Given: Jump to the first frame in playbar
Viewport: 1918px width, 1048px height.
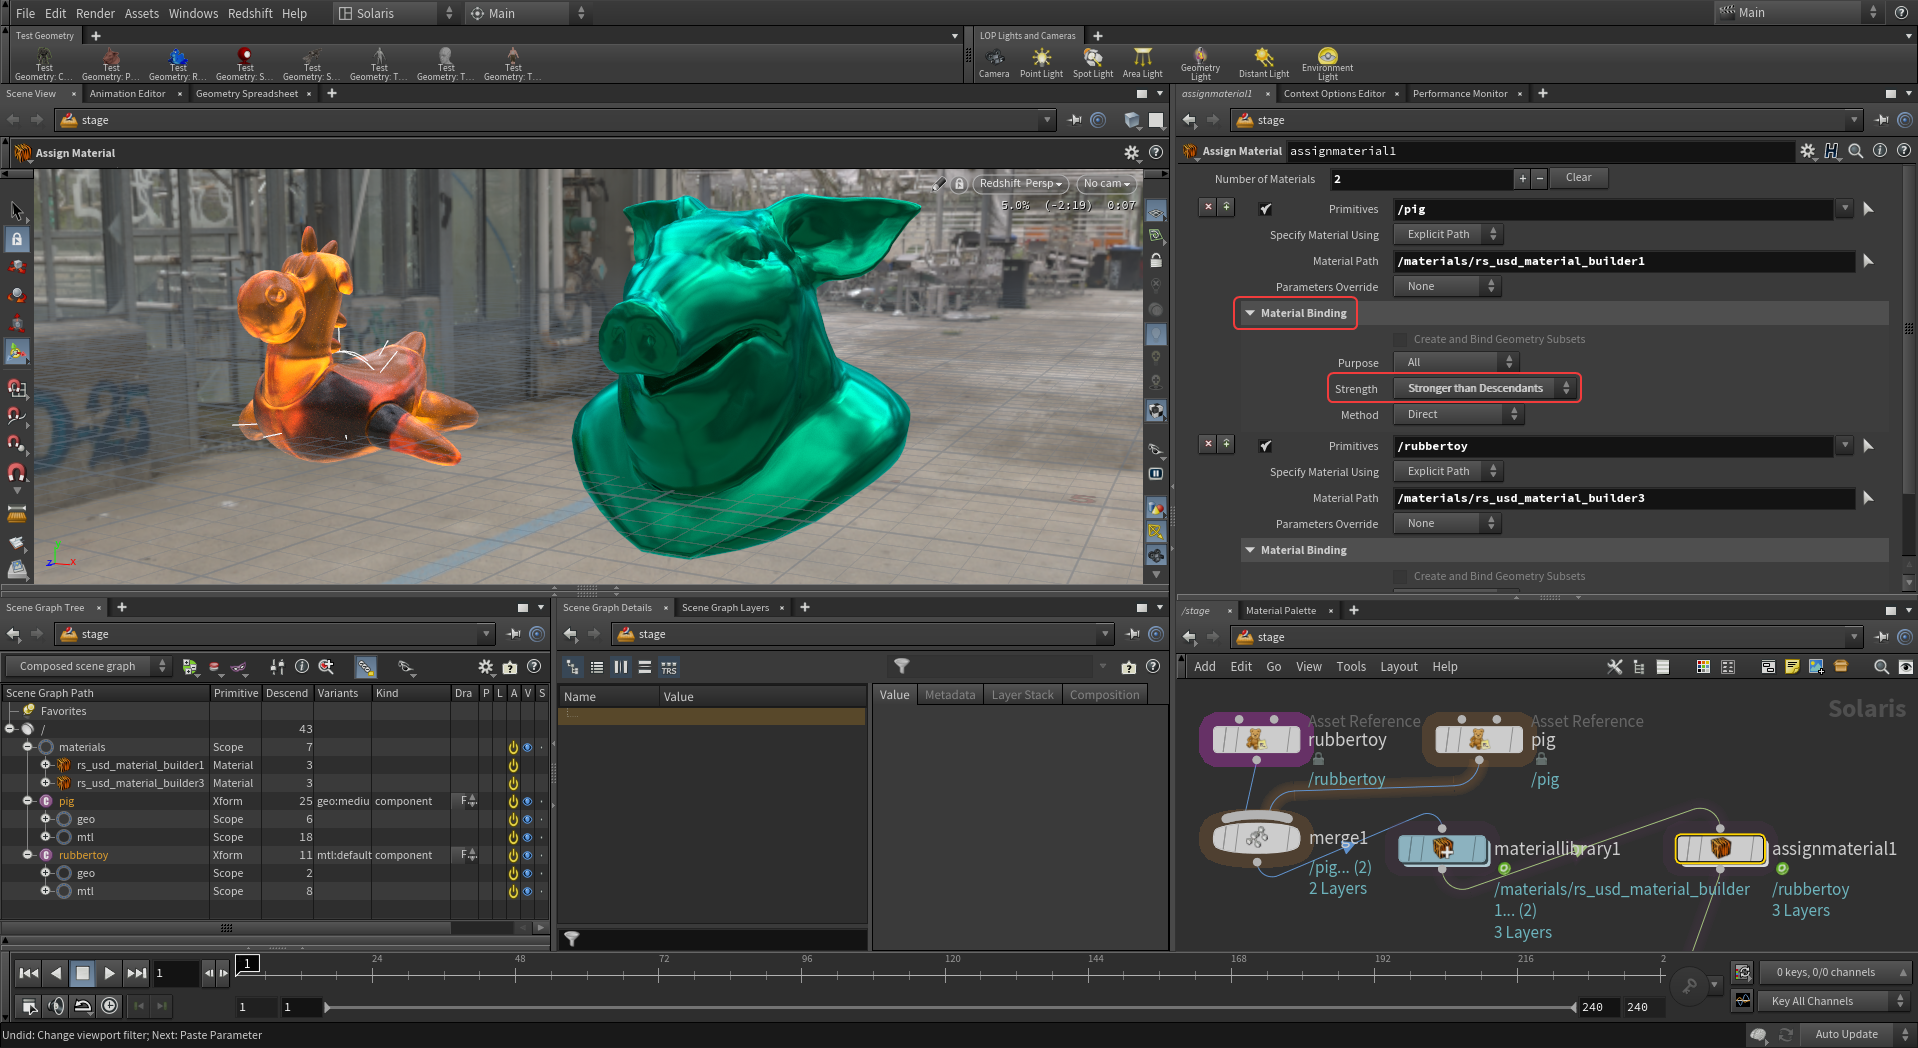Looking at the screenshot, I should coord(29,973).
